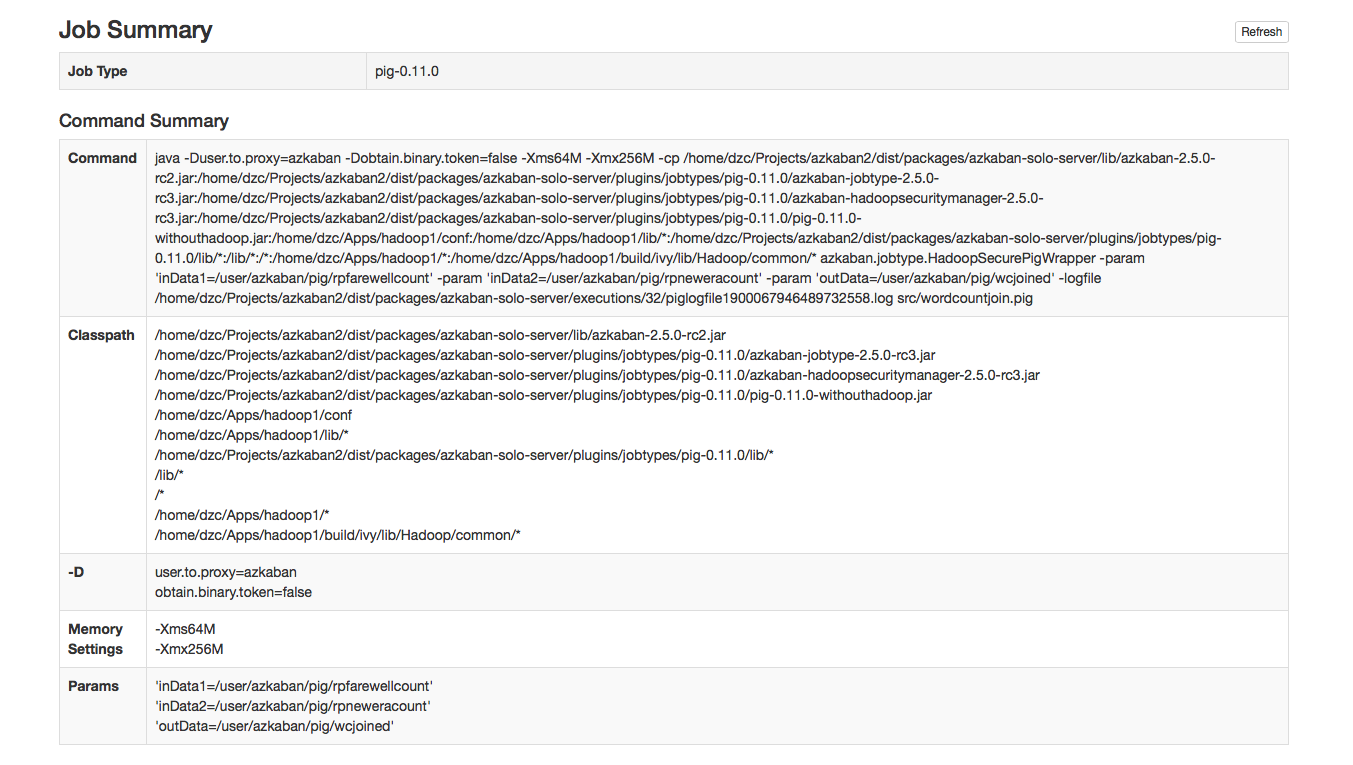
Task: Click the Refresh button
Action: [x=1261, y=32]
